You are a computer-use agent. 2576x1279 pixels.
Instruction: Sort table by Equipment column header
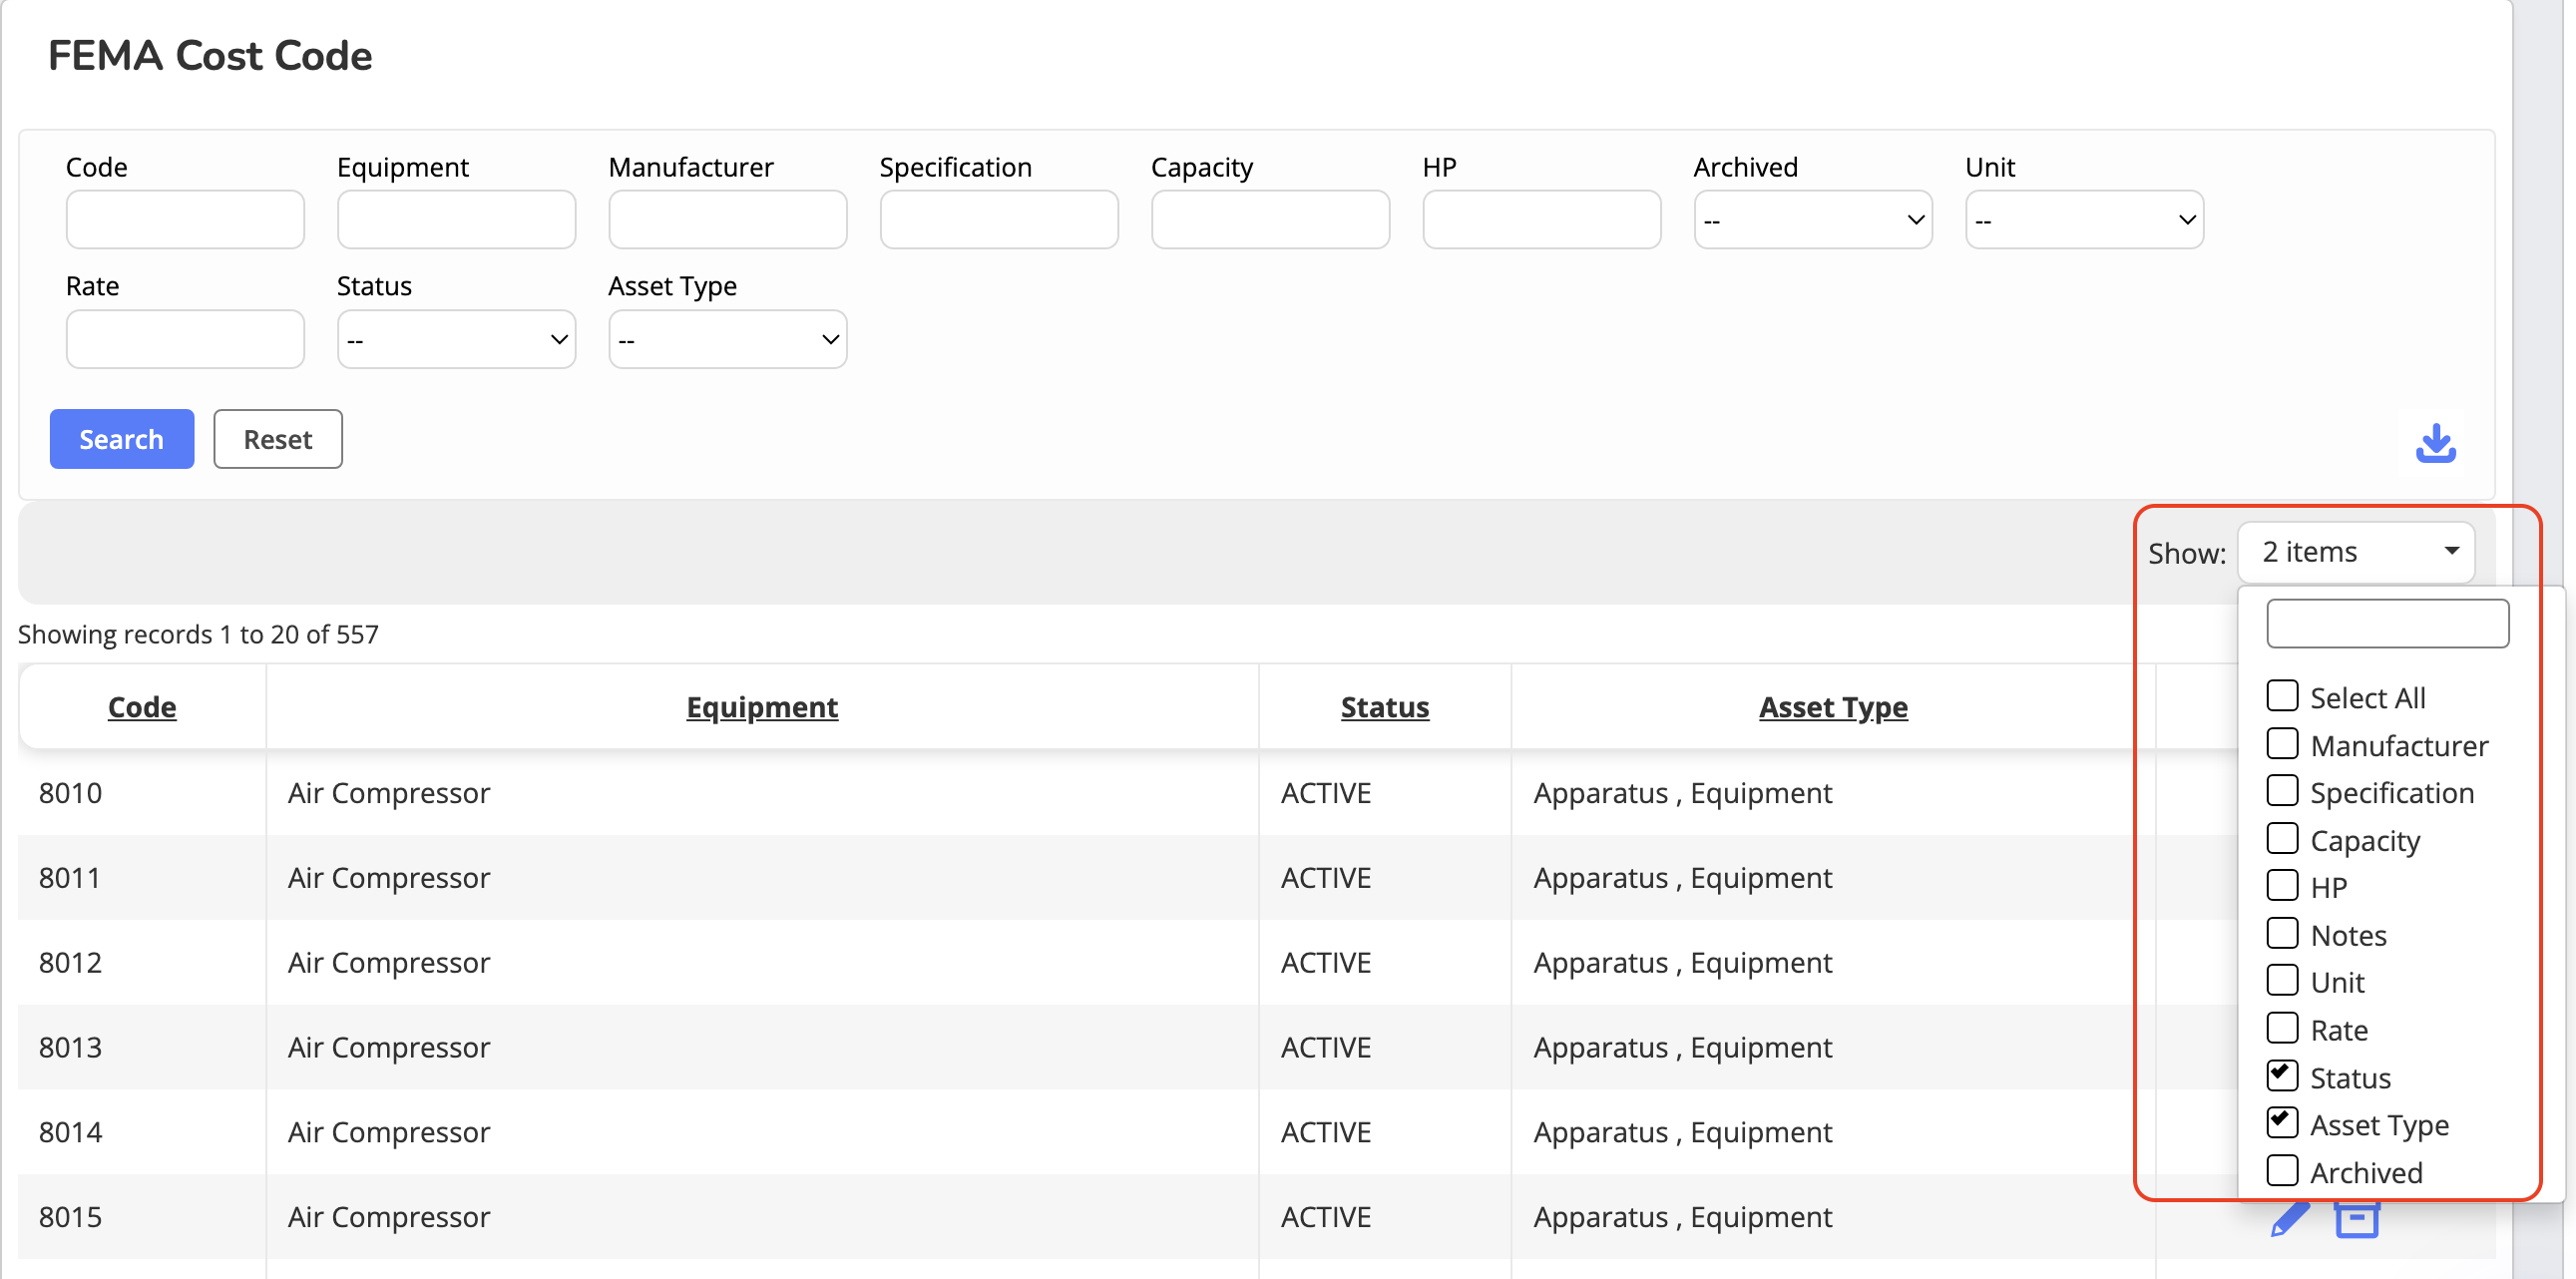(x=762, y=707)
